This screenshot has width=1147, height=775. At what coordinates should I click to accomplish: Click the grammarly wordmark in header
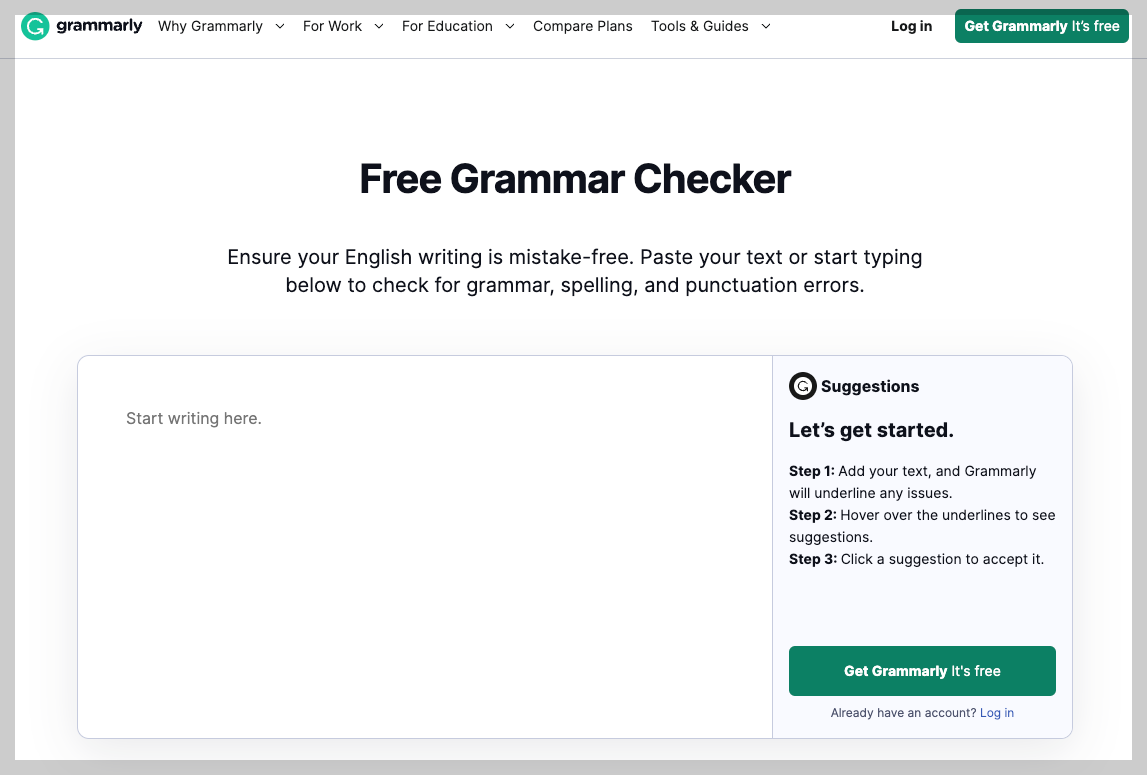click(x=99, y=26)
